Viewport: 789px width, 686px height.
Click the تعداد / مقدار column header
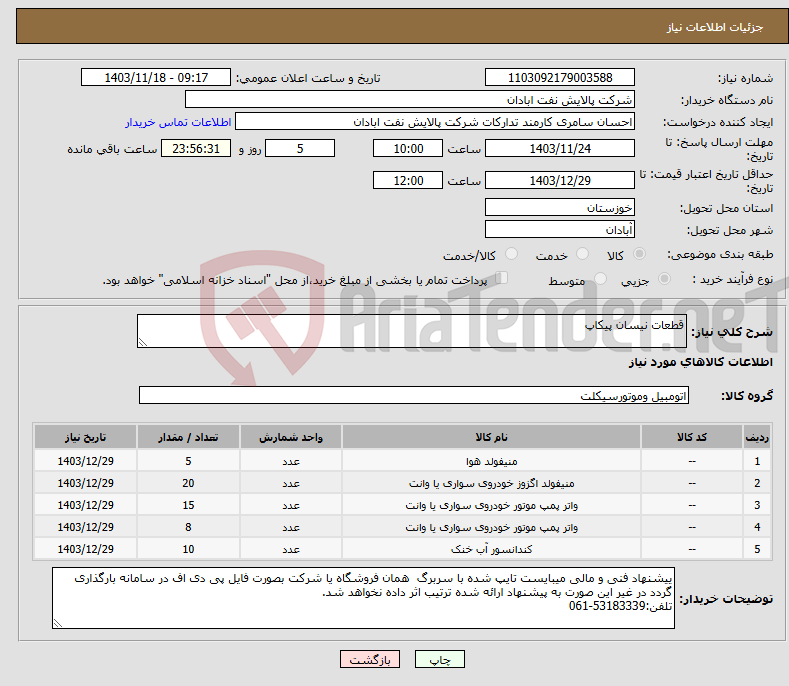point(188,437)
